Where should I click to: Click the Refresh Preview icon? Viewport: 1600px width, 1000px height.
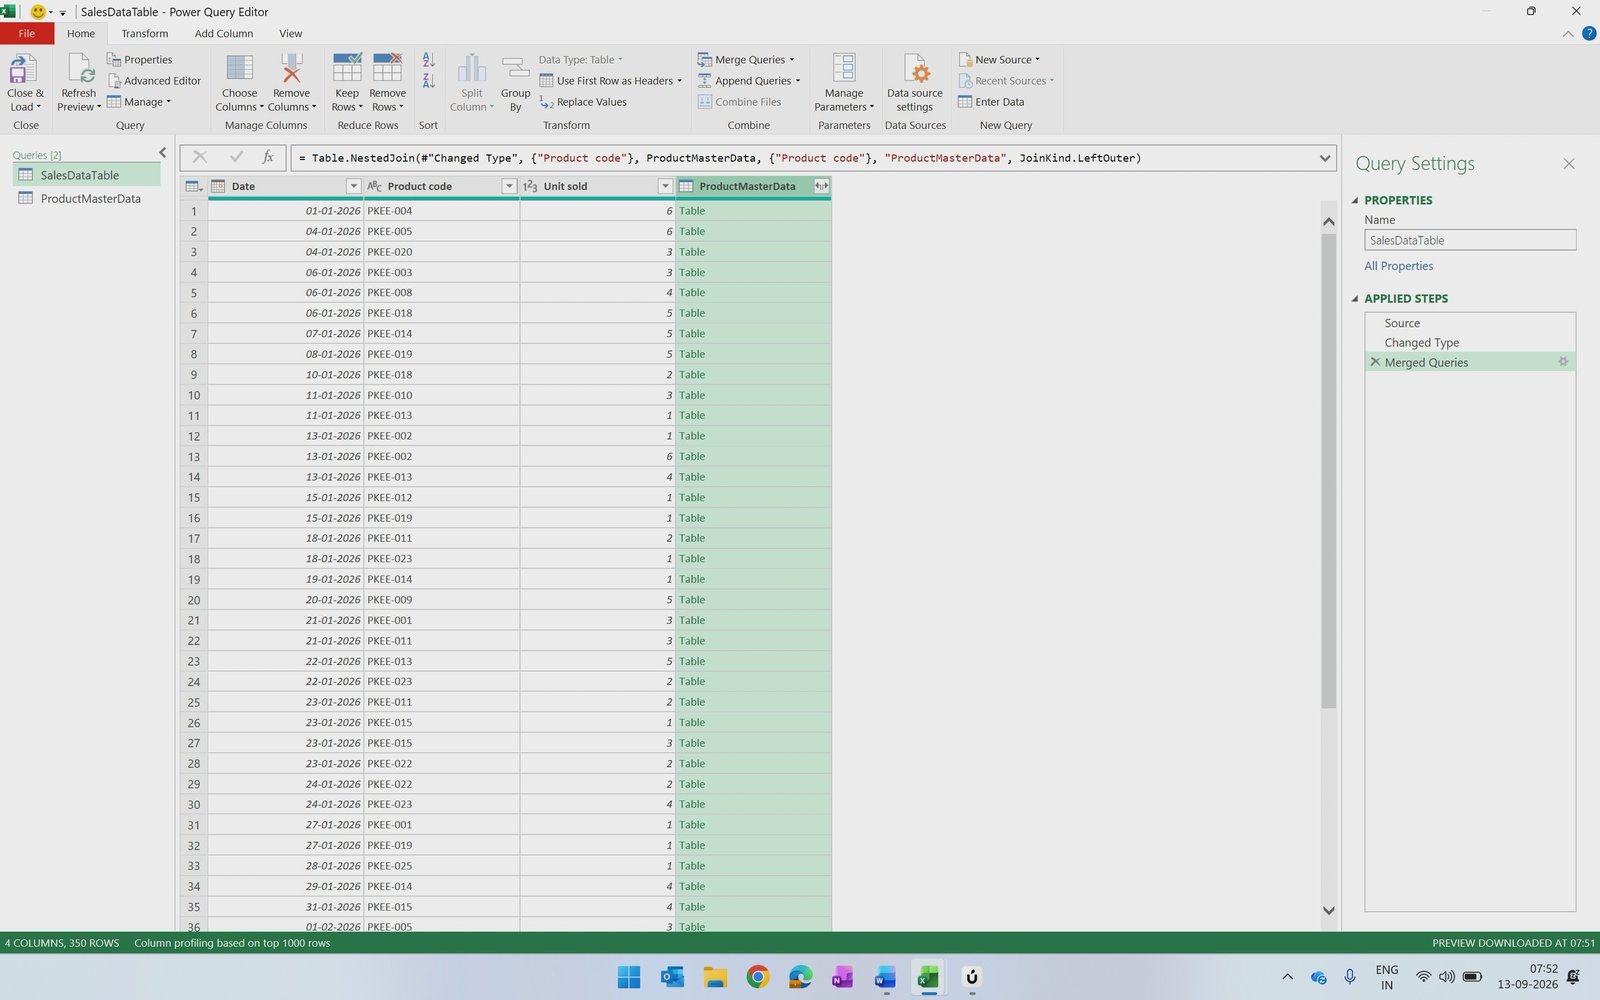tap(80, 68)
